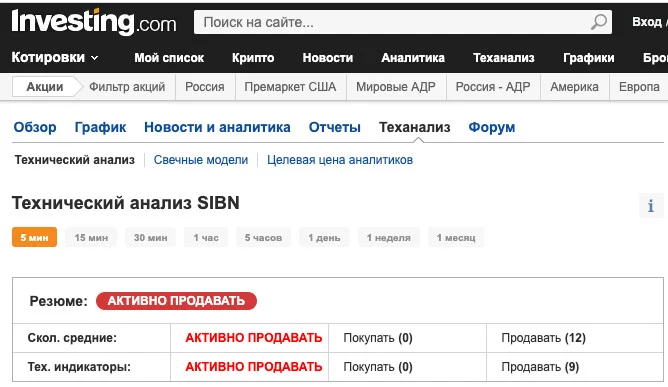Switch to the Обзор tab
This screenshot has height=387, width=668.
click(35, 127)
